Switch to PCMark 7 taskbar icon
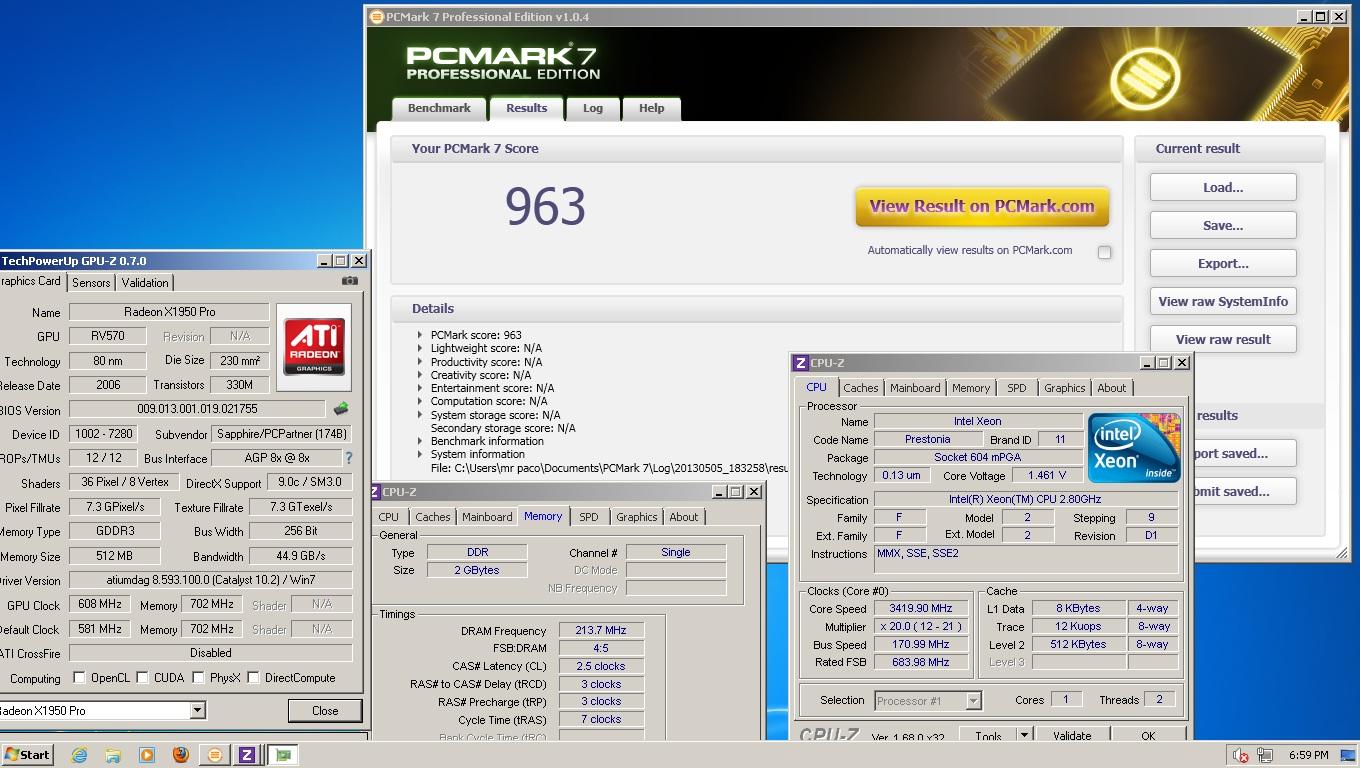Screen dimensions: 1360x768 tap(214, 755)
